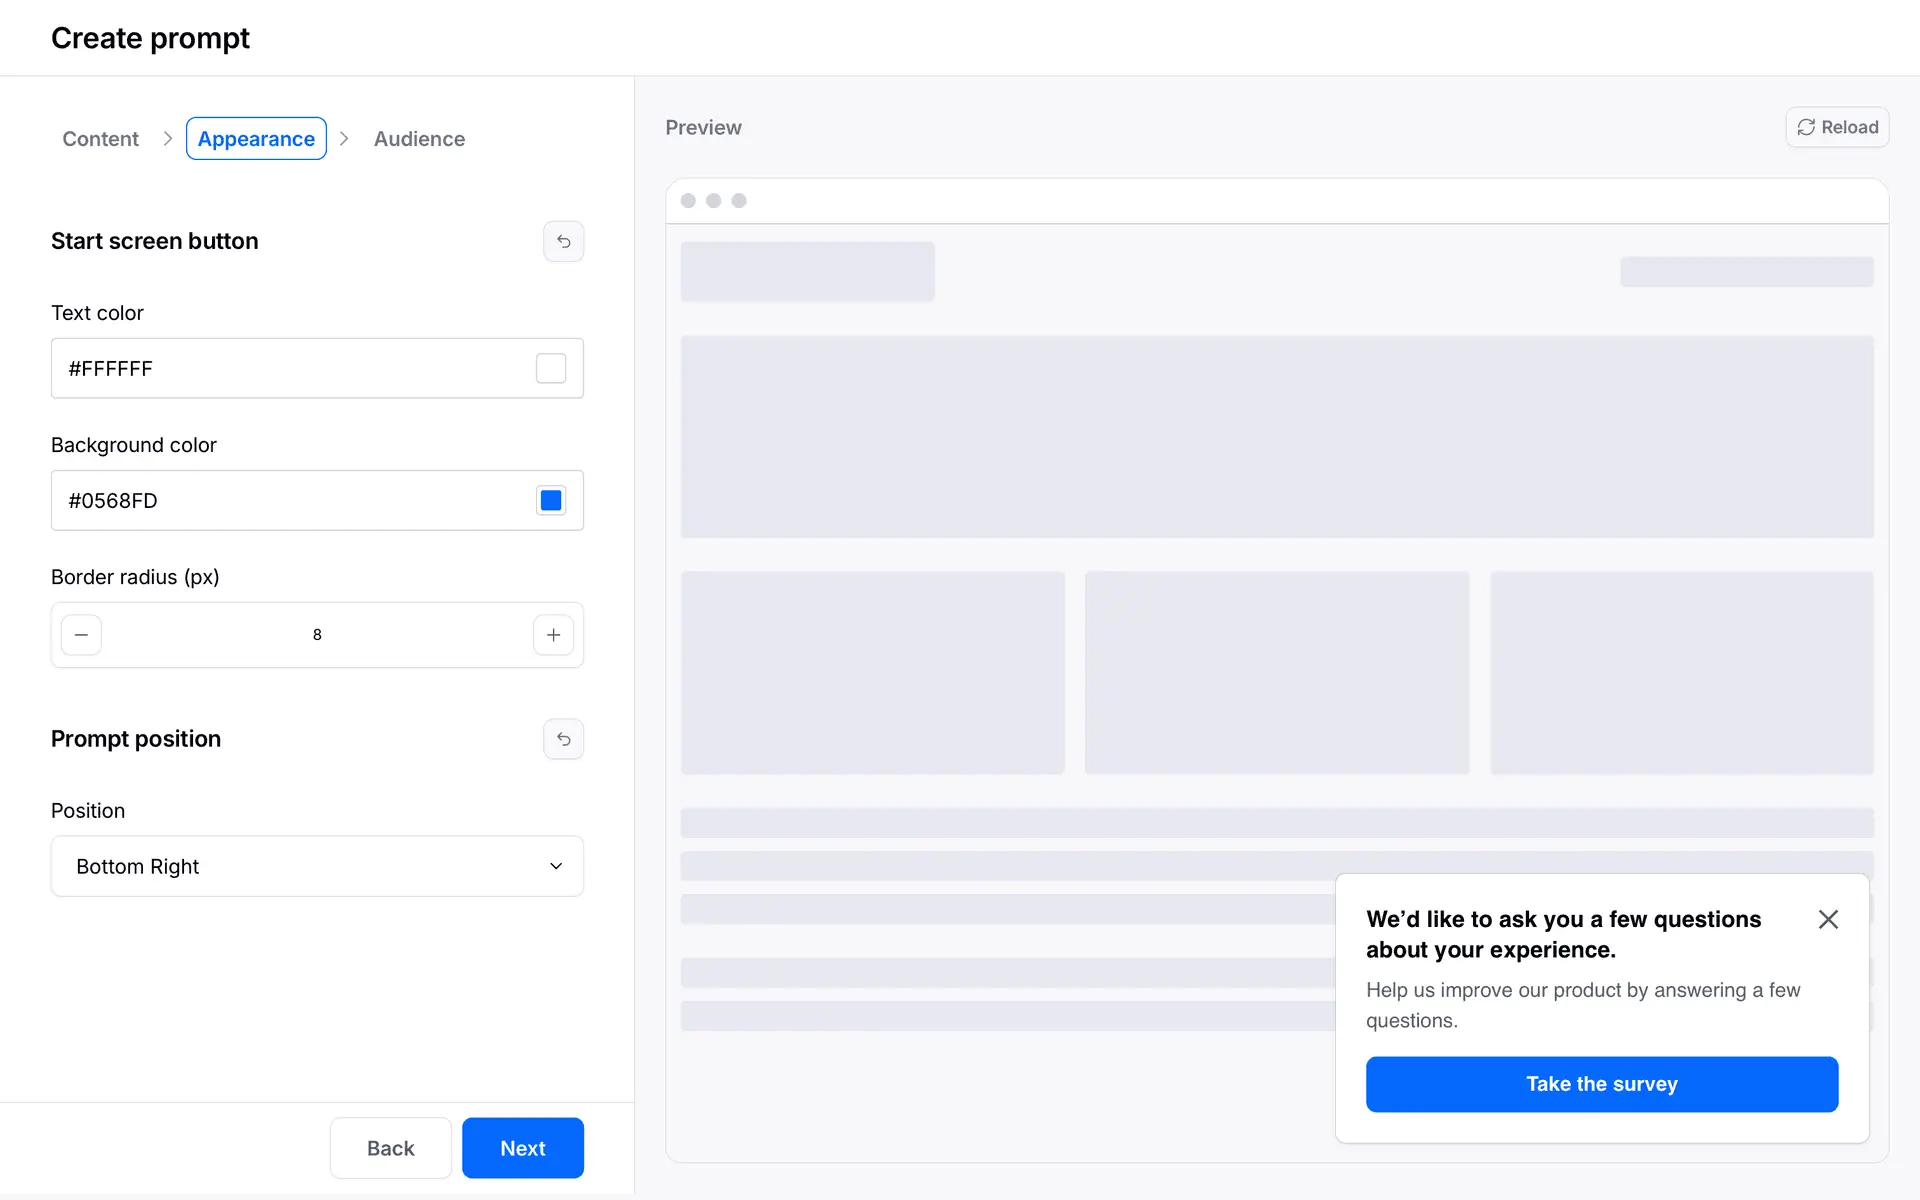Select the Appearance step

point(256,139)
